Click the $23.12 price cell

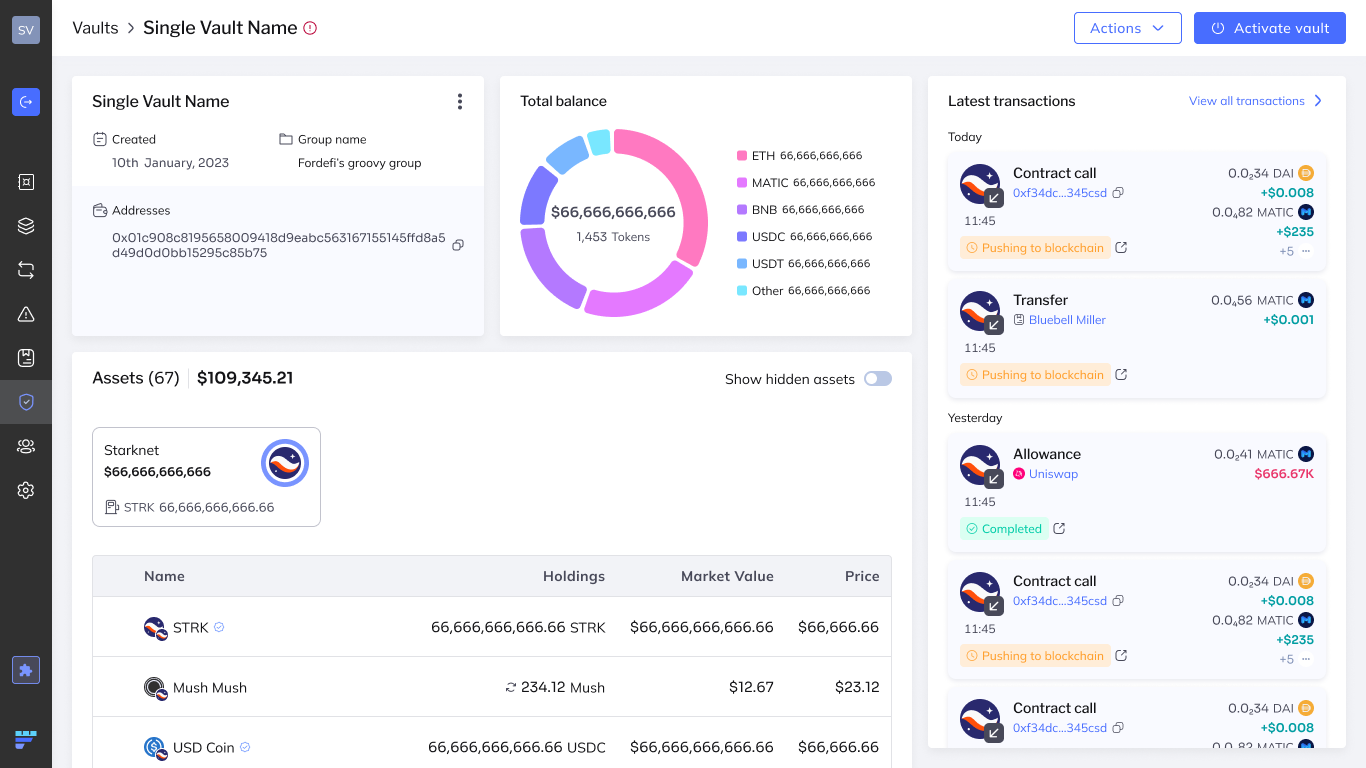tap(857, 687)
